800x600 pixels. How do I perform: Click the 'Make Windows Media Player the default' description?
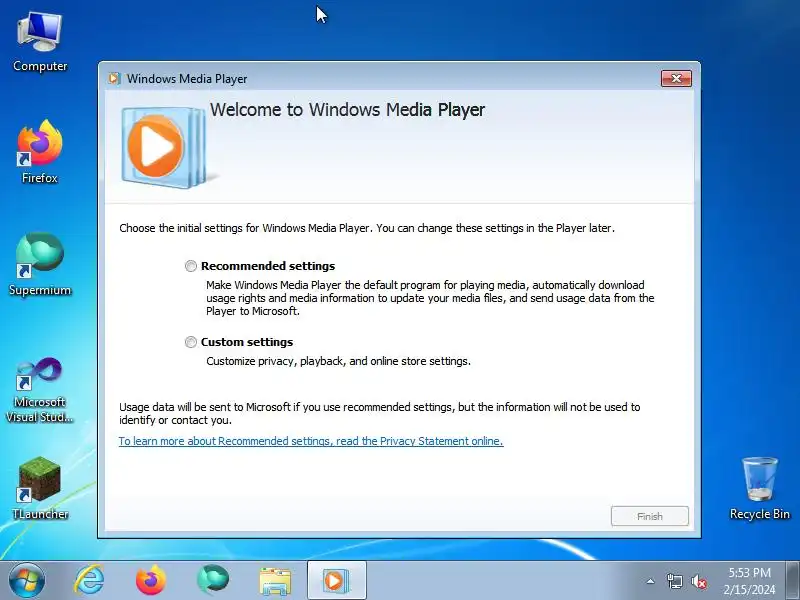(x=430, y=298)
